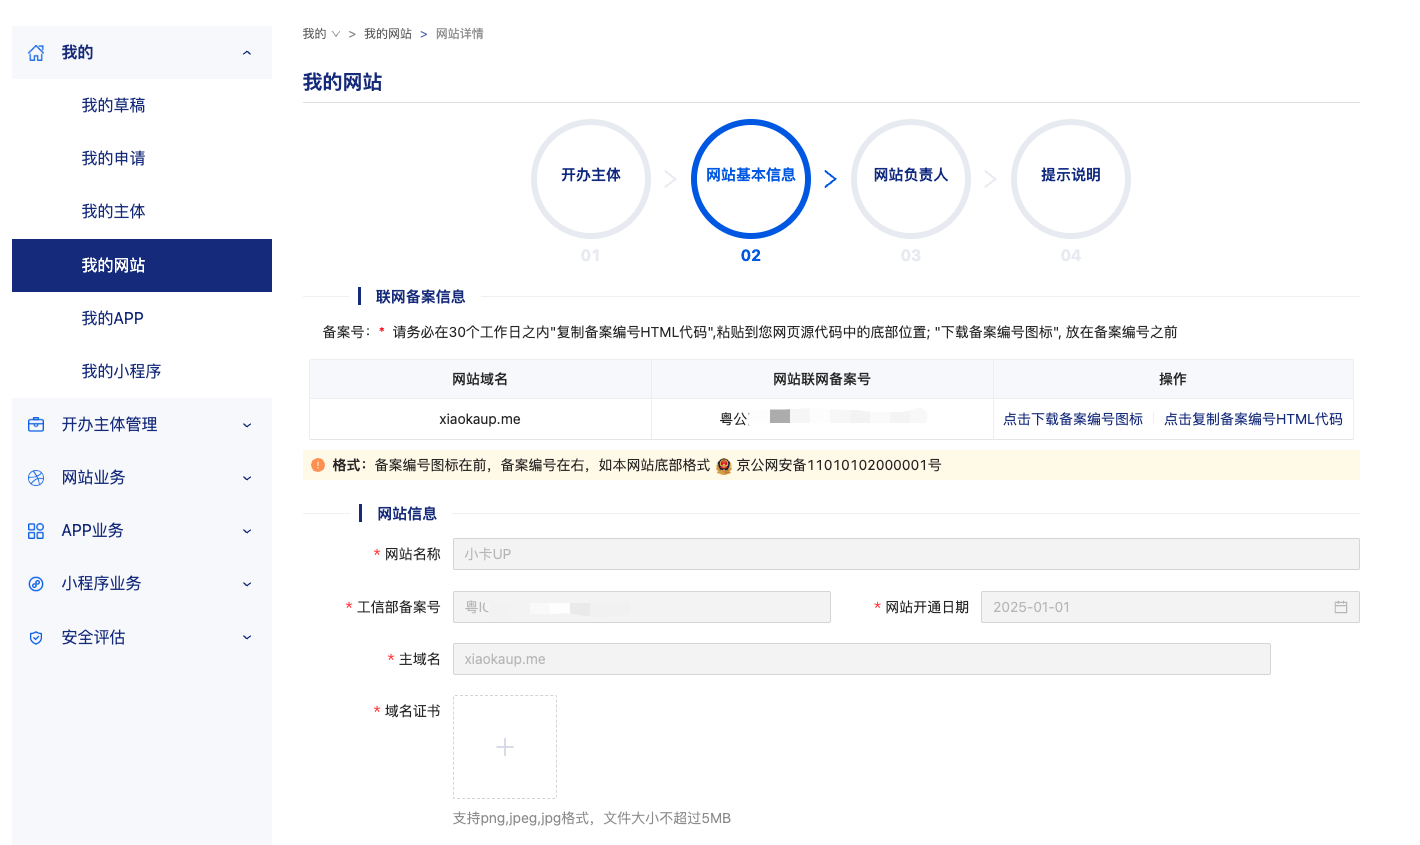Click 网站联网备案号 column header
Viewport: 1420px width, 845px height.
click(822, 379)
